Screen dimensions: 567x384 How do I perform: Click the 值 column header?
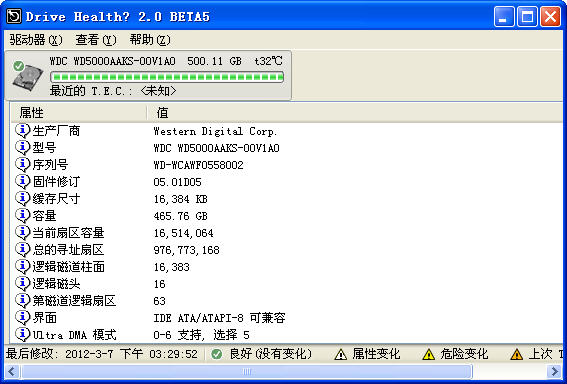click(x=355, y=113)
